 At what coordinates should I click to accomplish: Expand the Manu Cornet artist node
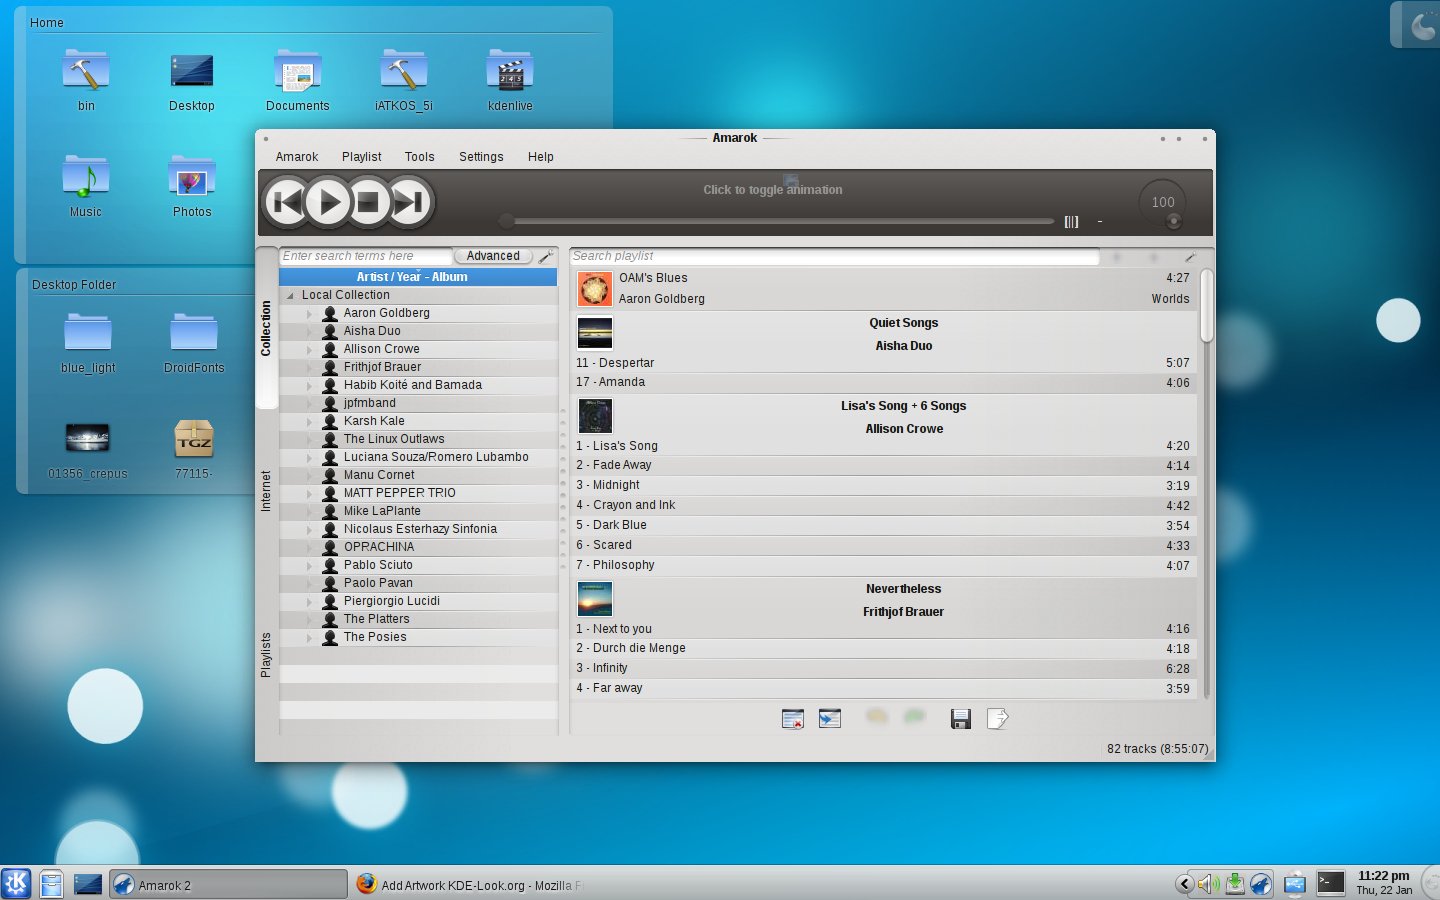click(310, 475)
